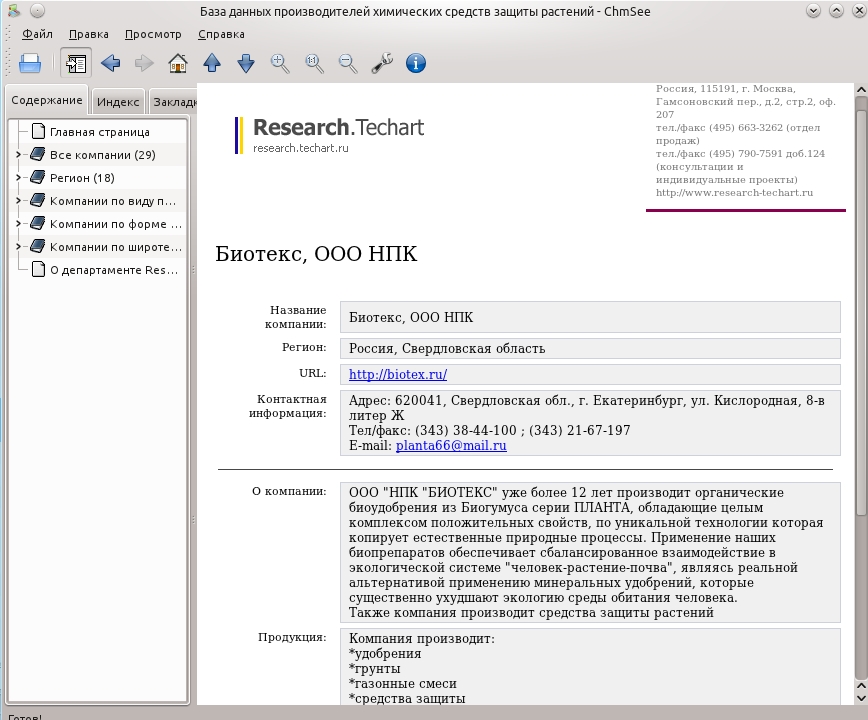The height and width of the screenshot is (720, 868).
Task: Expand the Регион (18) node arrow
Action: (x=18, y=178)
